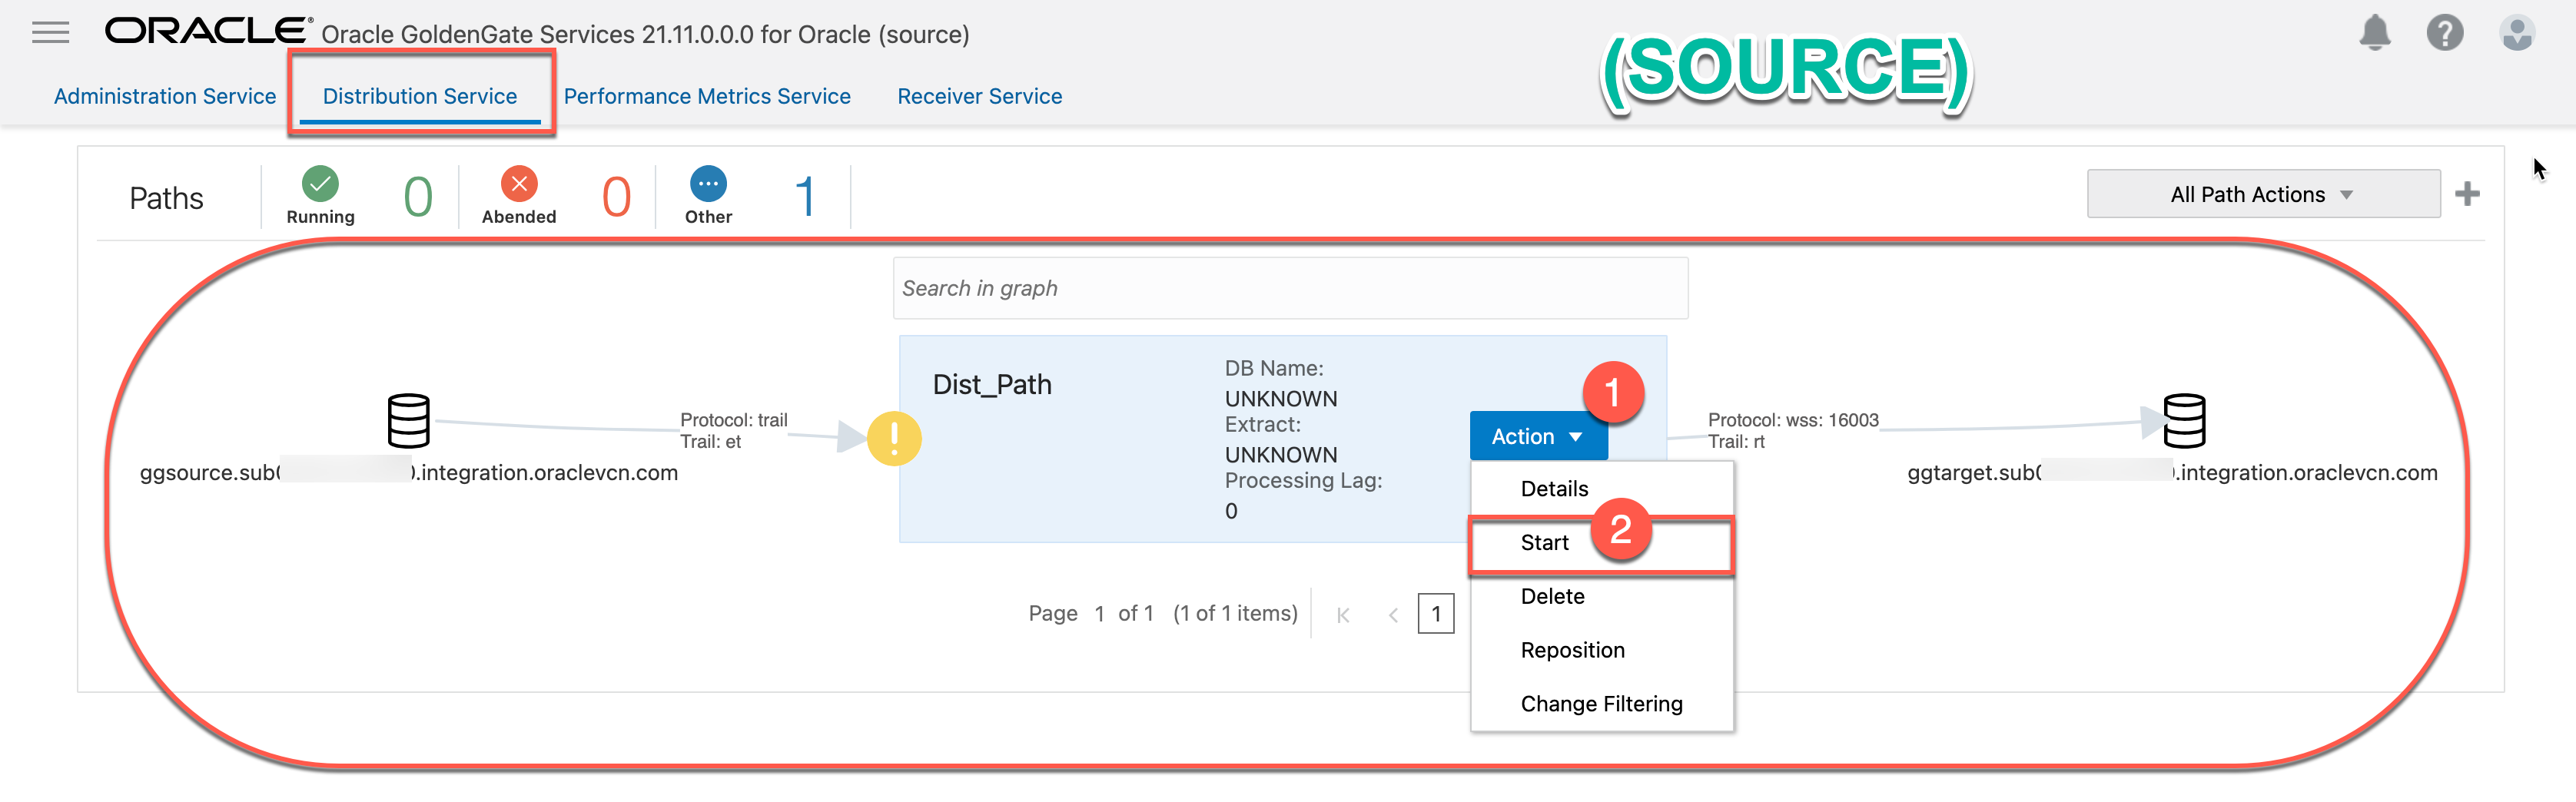Open the hamburger navigation menu
2576x802 pixels.
(x=50, y=33)
